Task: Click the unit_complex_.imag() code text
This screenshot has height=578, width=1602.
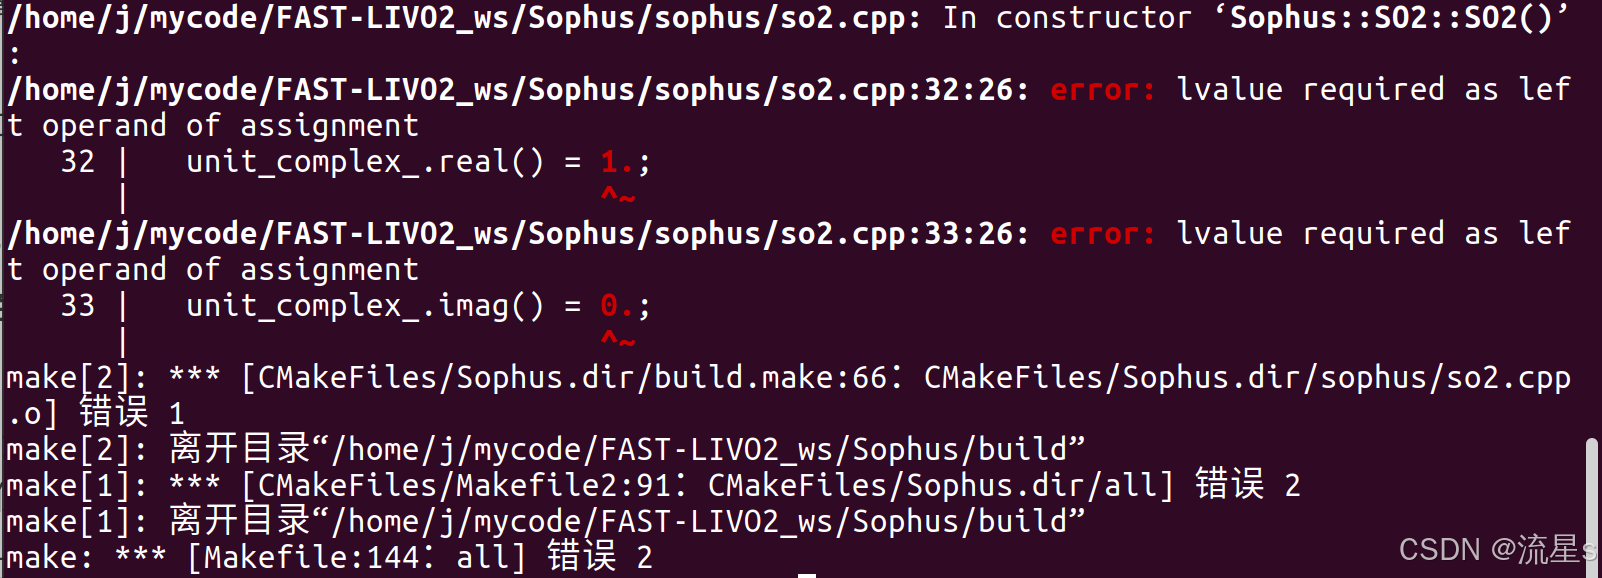Action: click(365, 306)
